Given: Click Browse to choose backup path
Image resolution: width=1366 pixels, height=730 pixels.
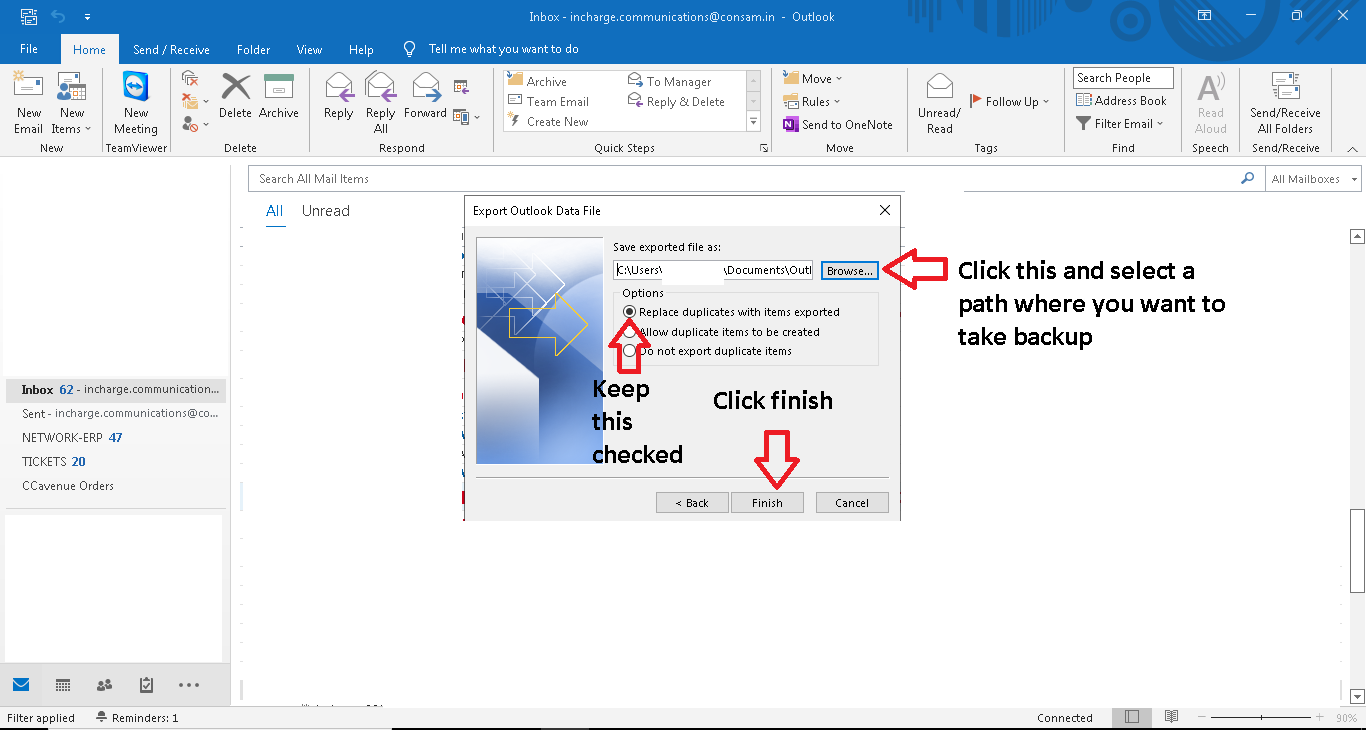Looking at the screenshot, I should coord(850,271).
